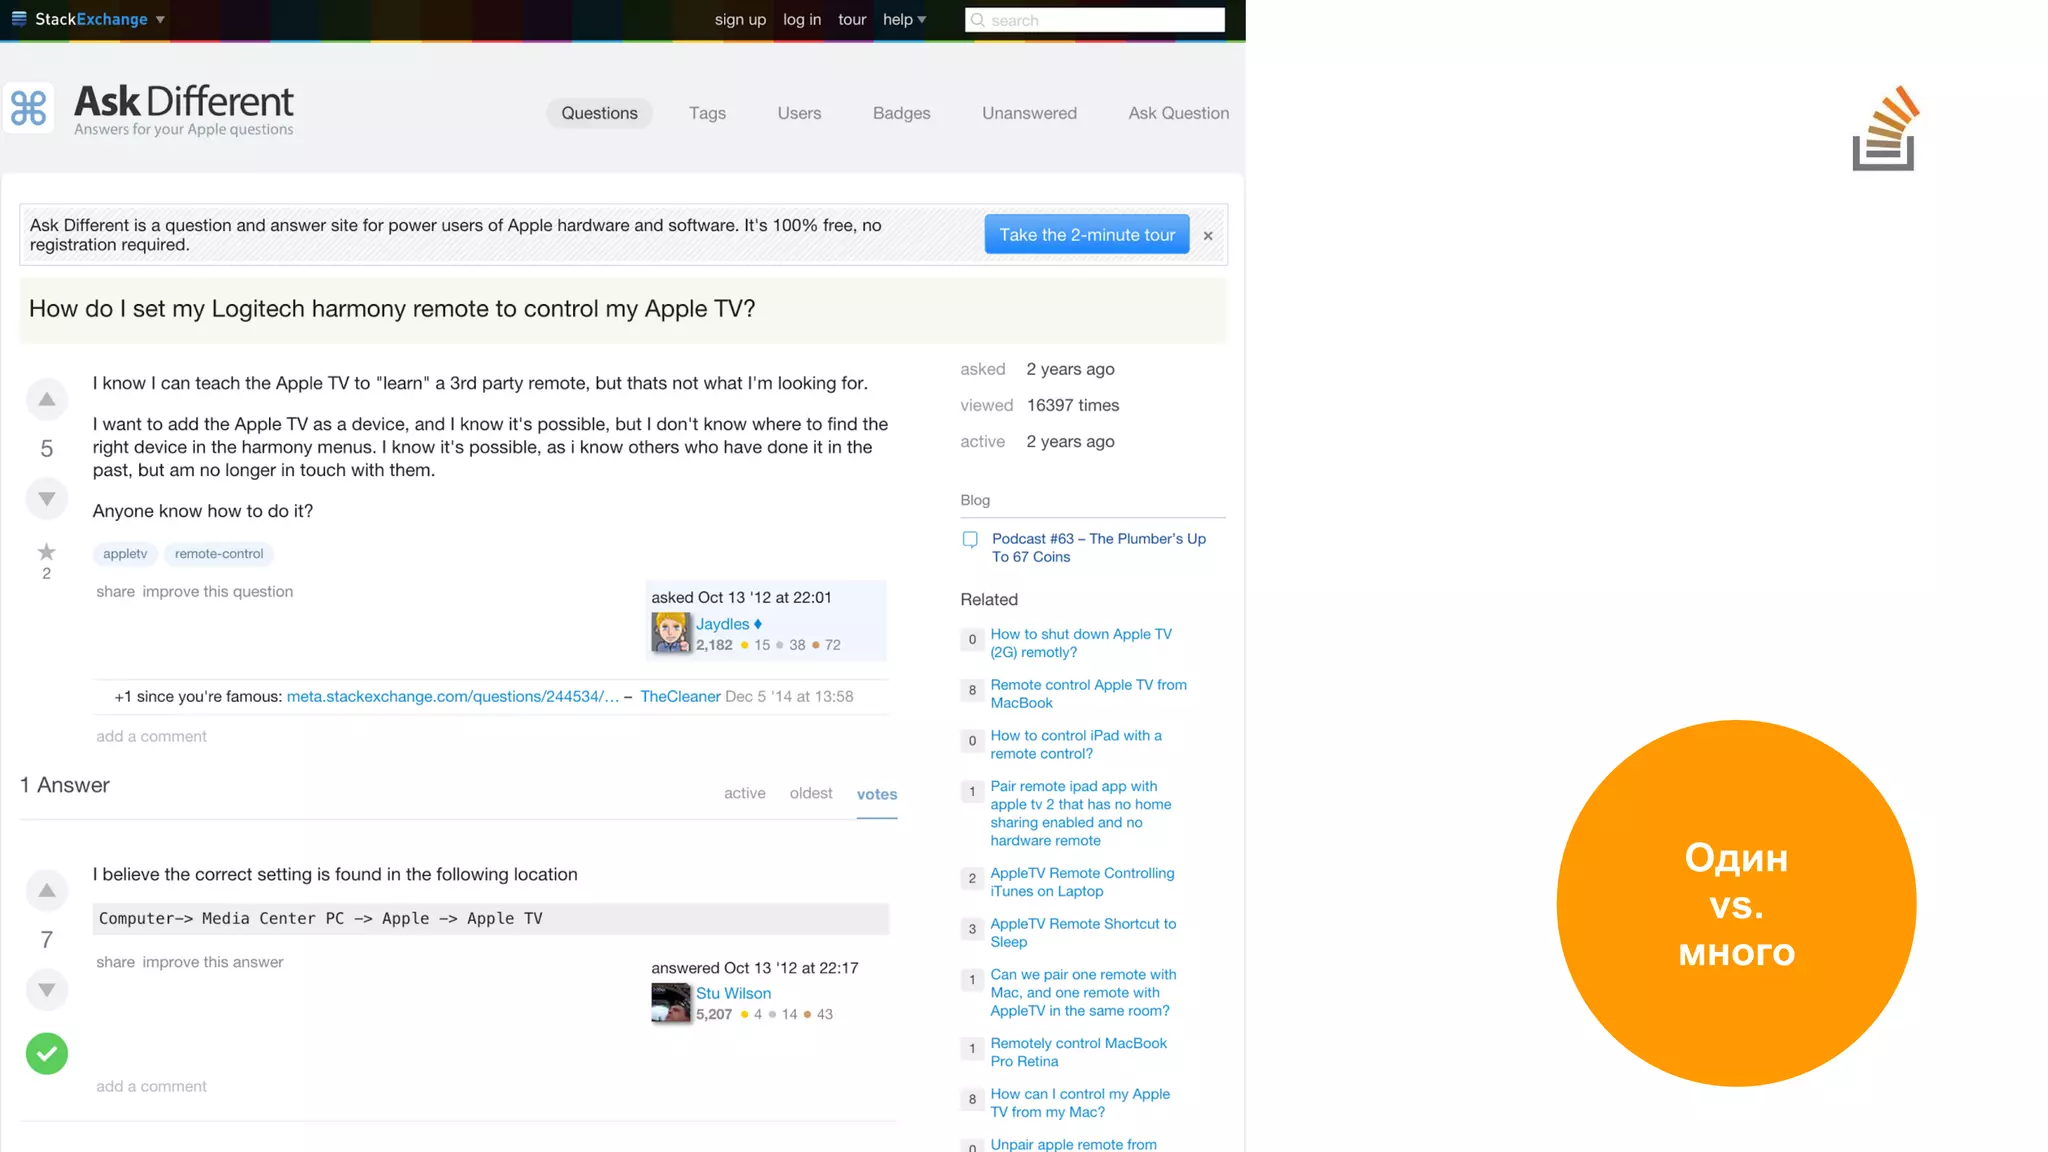2048x1152 pixels.
Task: Click the orange Один vs. много circle
Action: 1736,903
